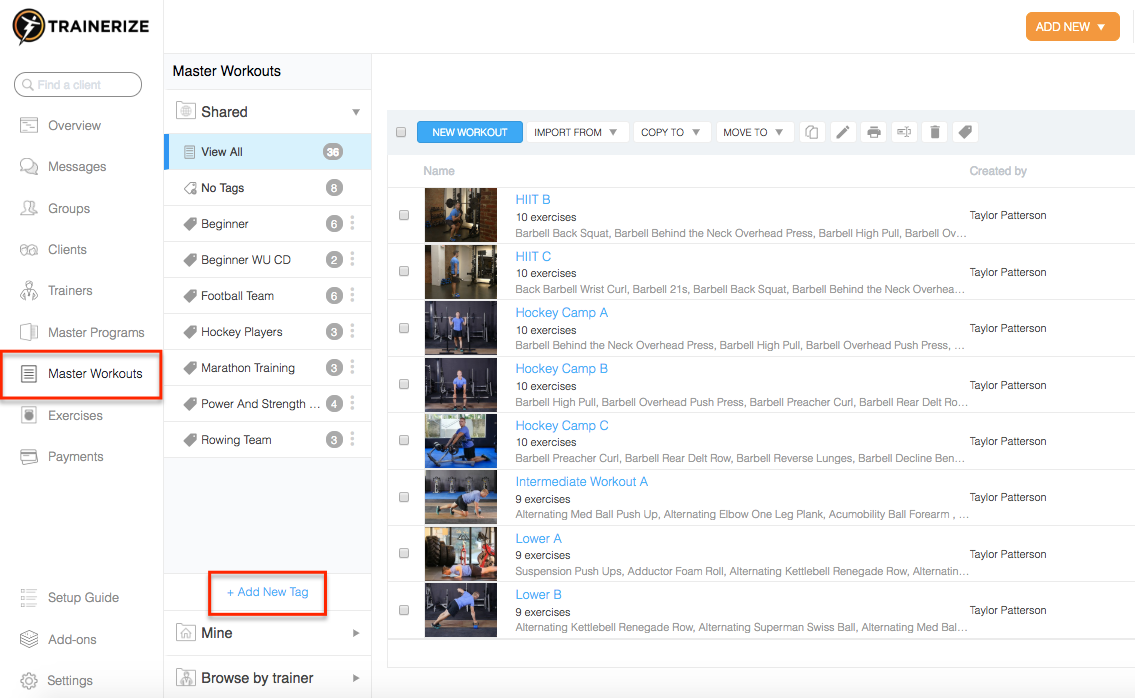Click the Add New Tag link
Image resolution: width=1135 pixels, height=698 pixels.
(268, 592)
